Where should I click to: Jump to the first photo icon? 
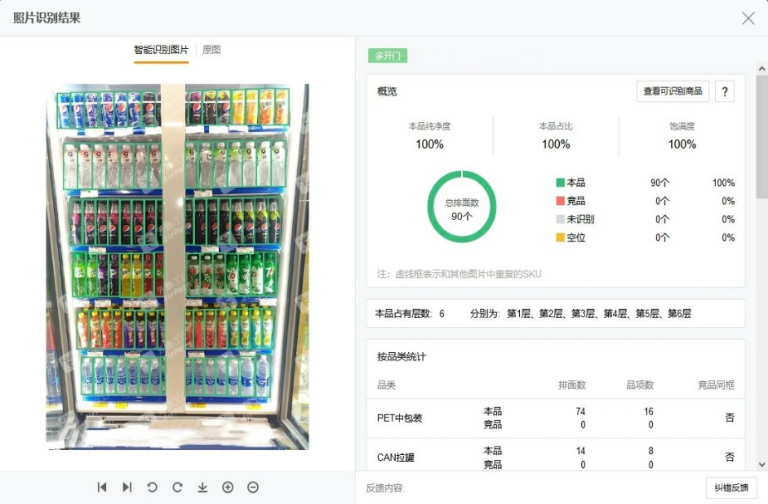coord(102,487)
